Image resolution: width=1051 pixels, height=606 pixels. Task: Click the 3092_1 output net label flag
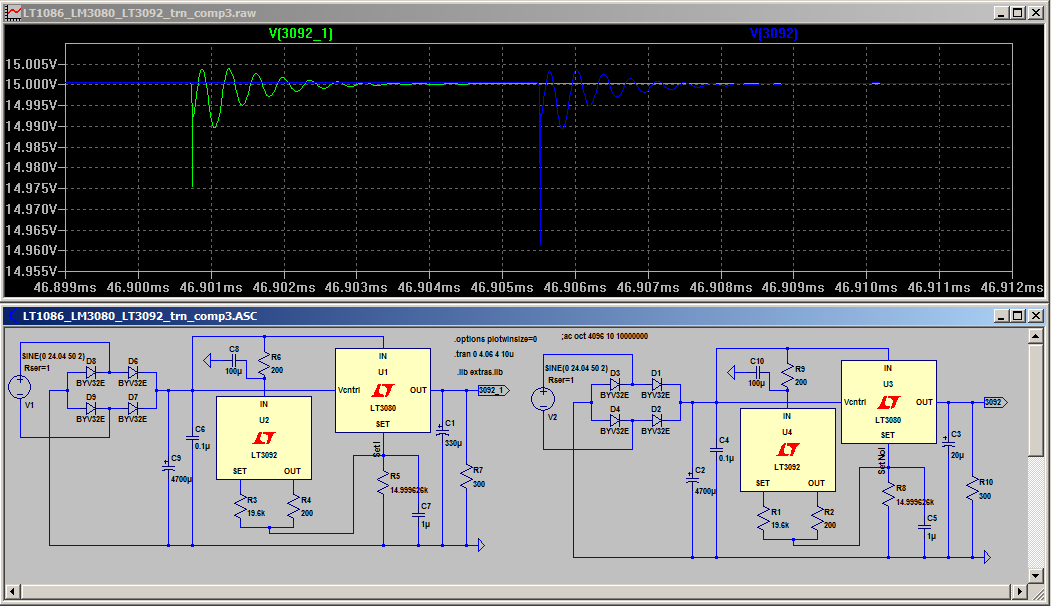click(493, 390)
